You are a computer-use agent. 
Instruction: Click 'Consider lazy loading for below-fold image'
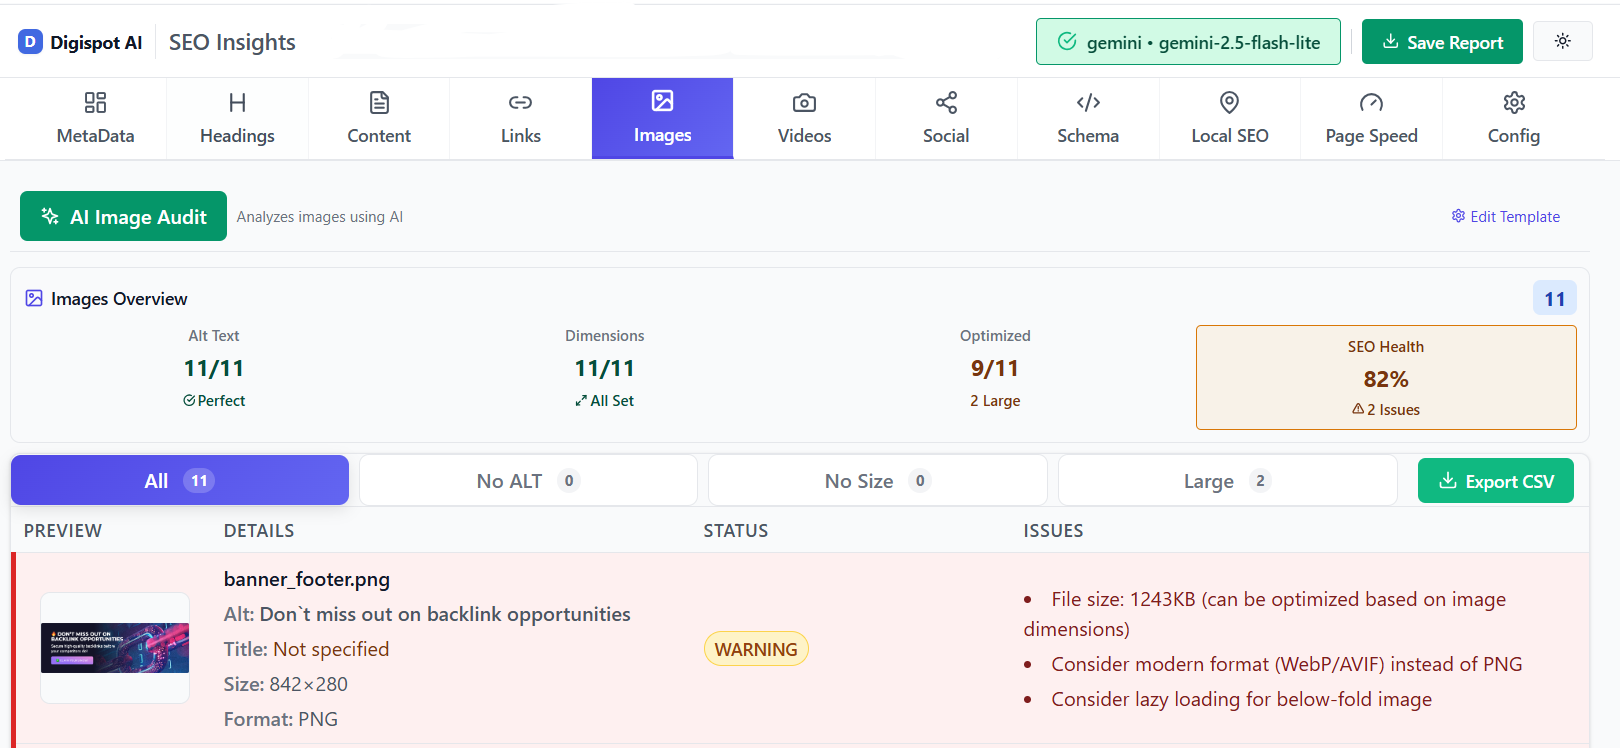tap(1241, 699)
